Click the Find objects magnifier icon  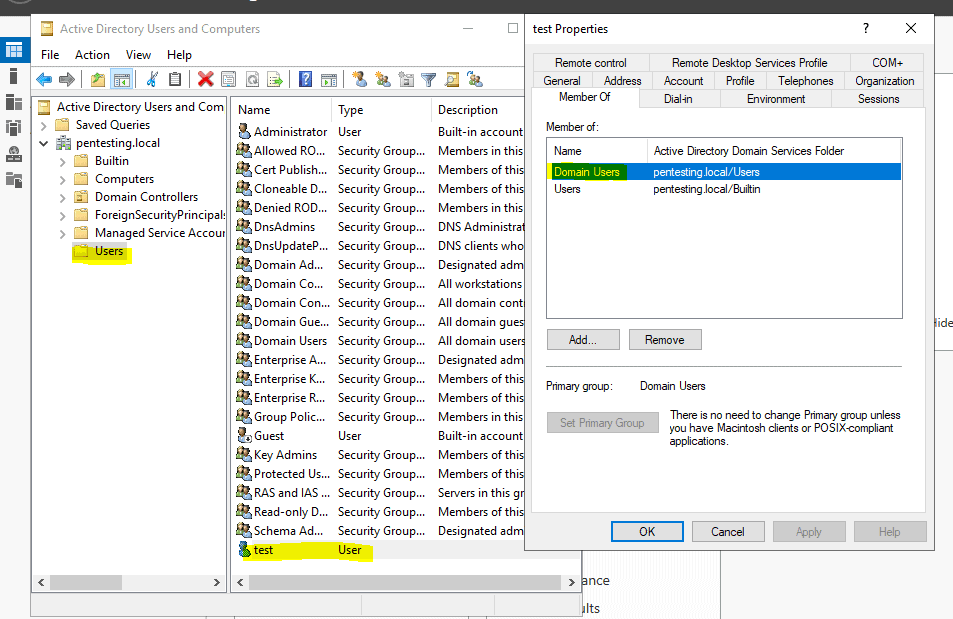tap(452, 79)
